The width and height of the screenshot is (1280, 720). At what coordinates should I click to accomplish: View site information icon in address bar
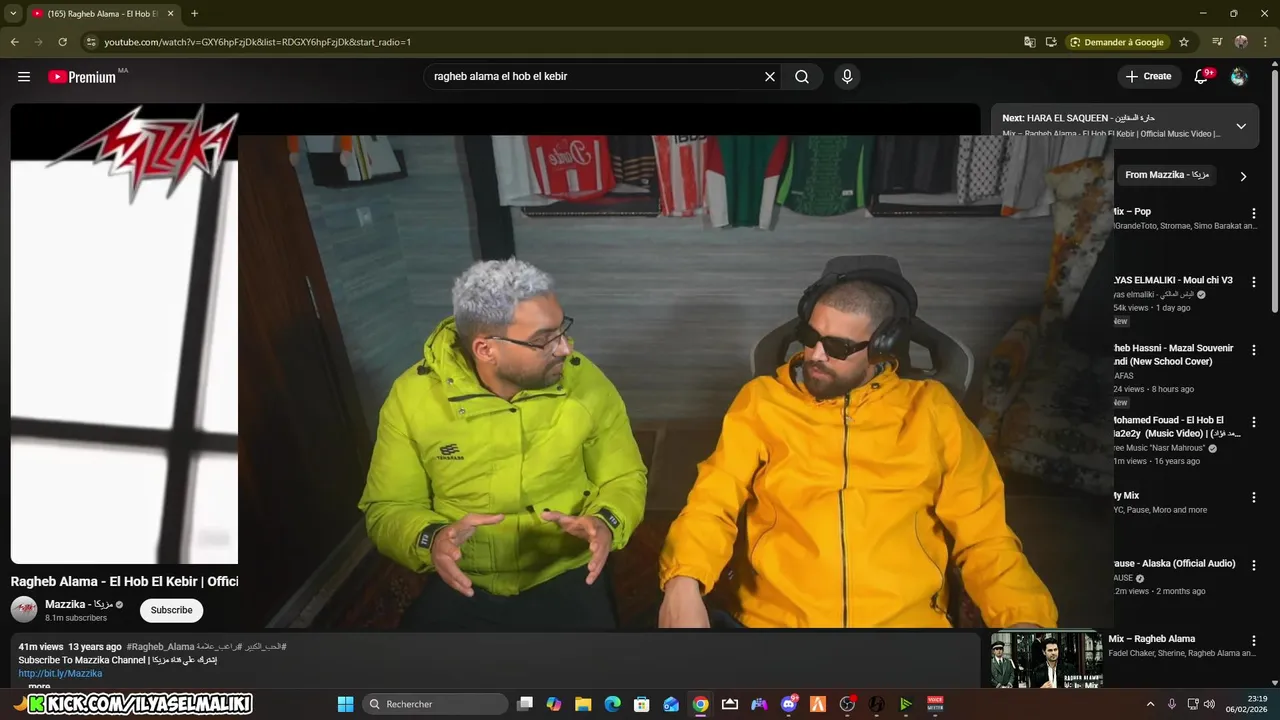(91, 42)
